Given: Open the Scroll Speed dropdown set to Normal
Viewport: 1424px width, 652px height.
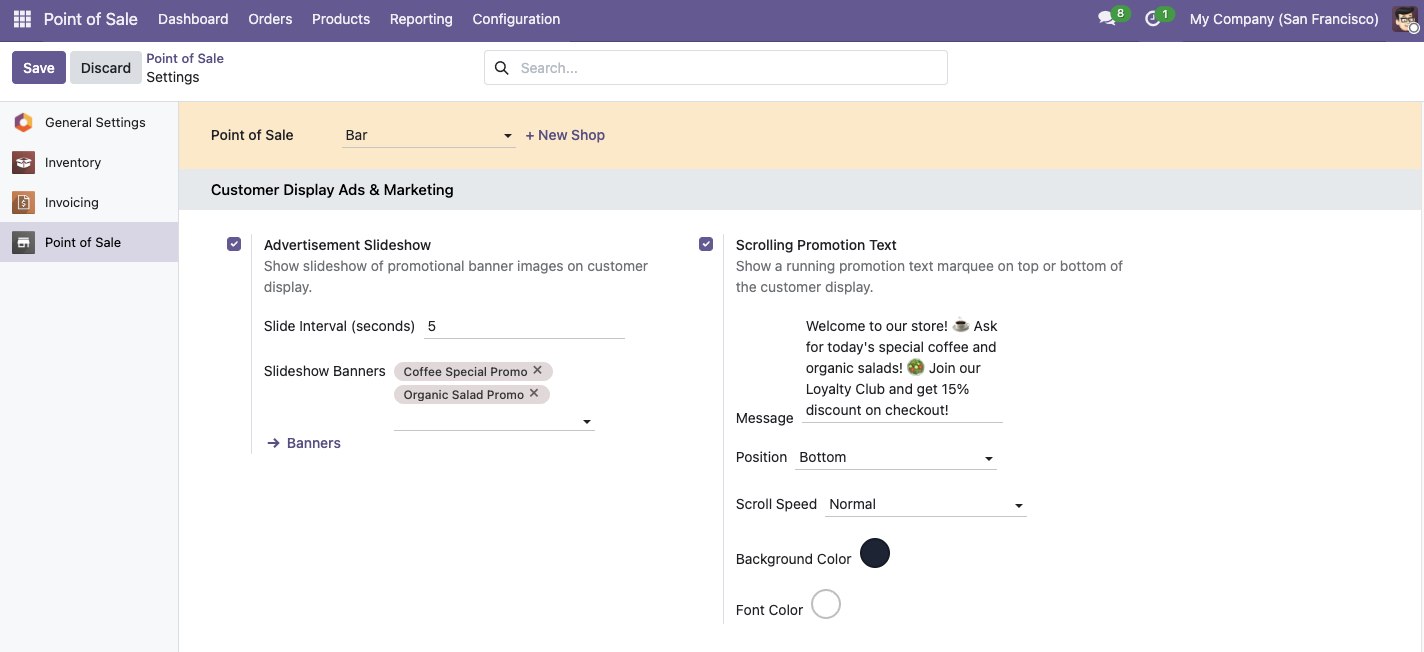Looking at the screenshot, I should (926, 504).
